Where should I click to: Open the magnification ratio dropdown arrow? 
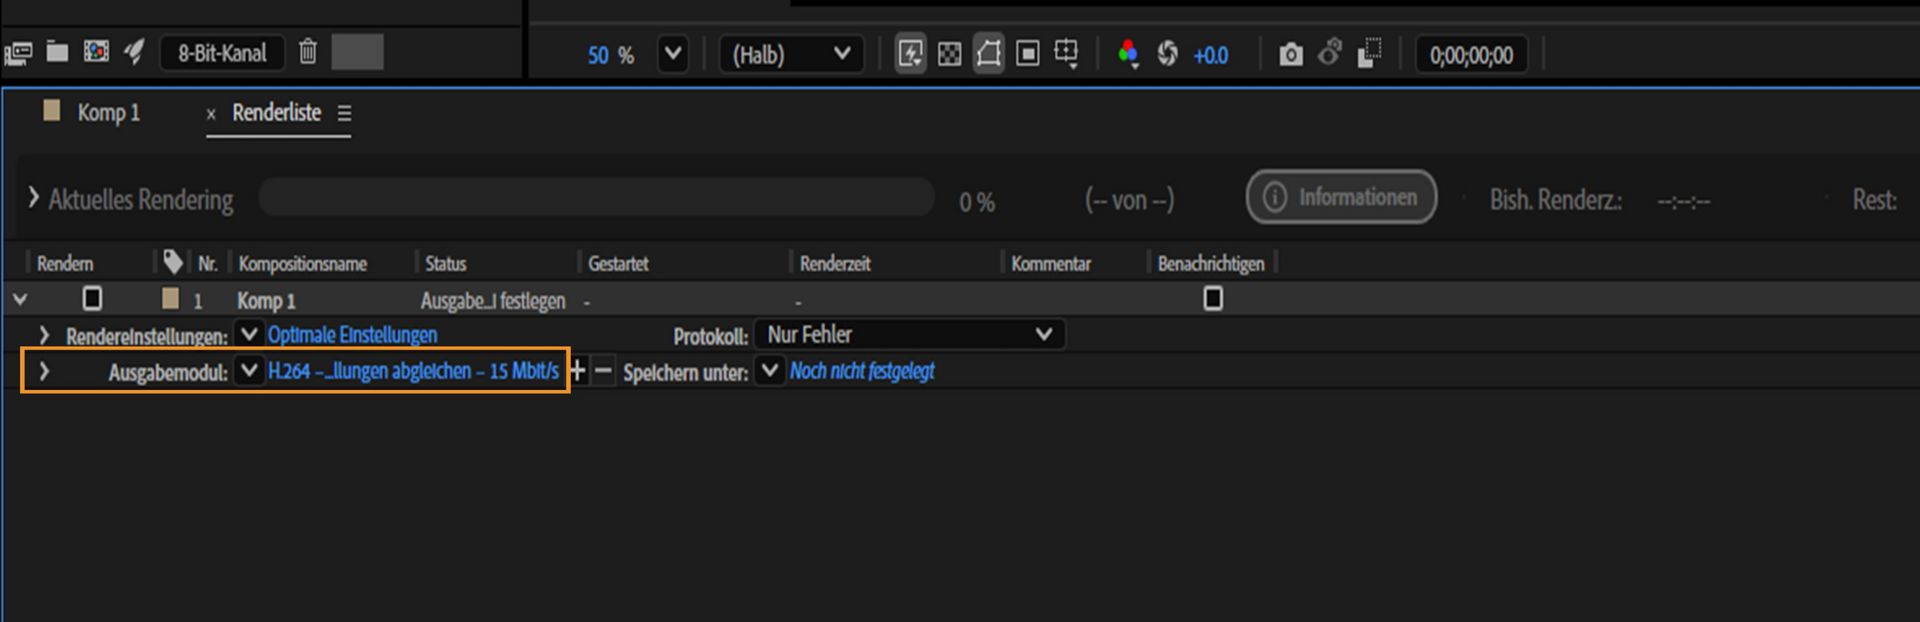tap(673, 53)
